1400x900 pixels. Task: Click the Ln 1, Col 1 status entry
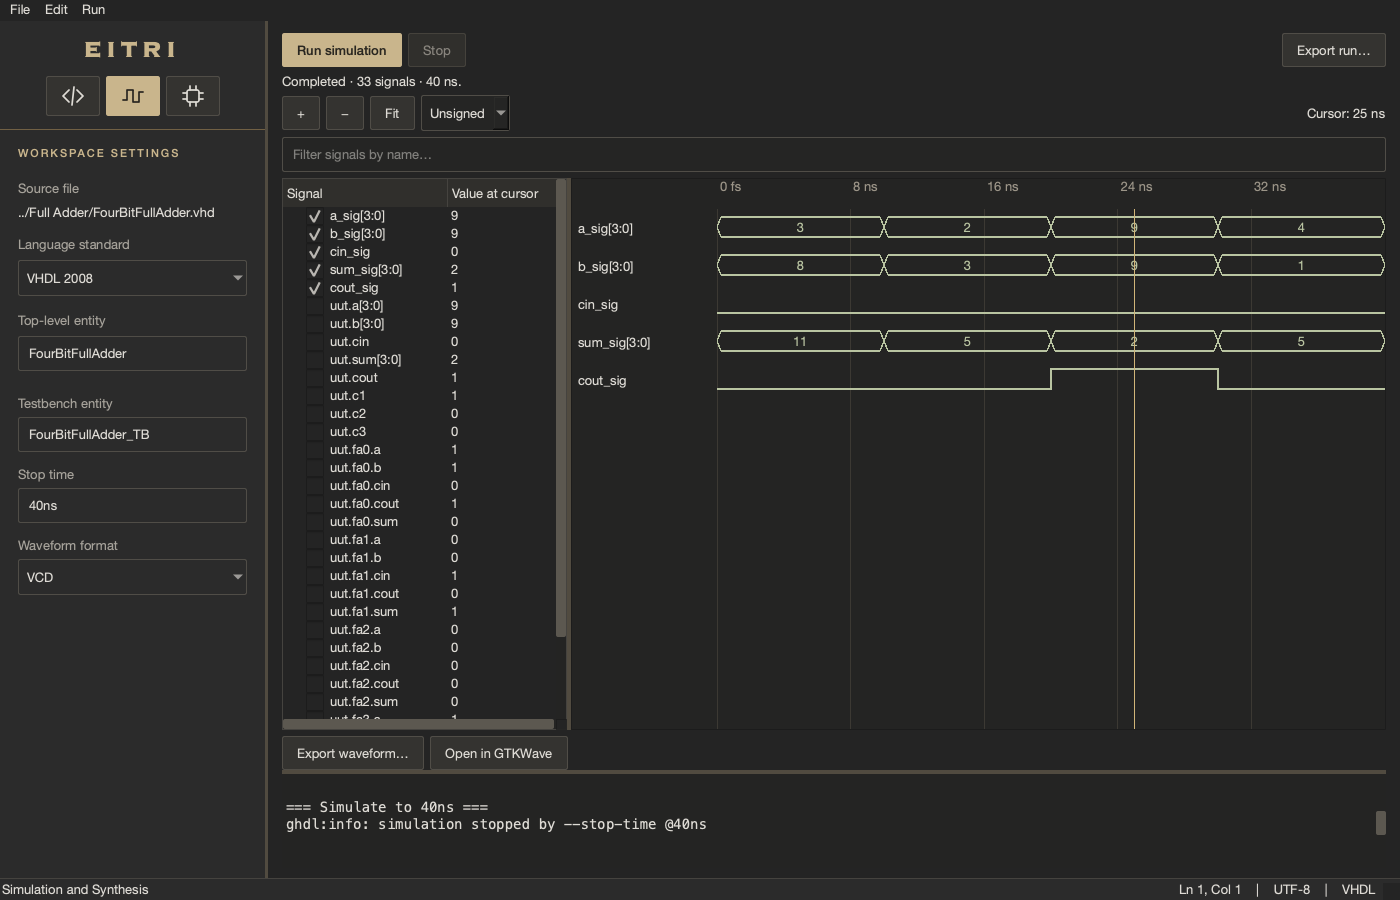click(1210, 889)
